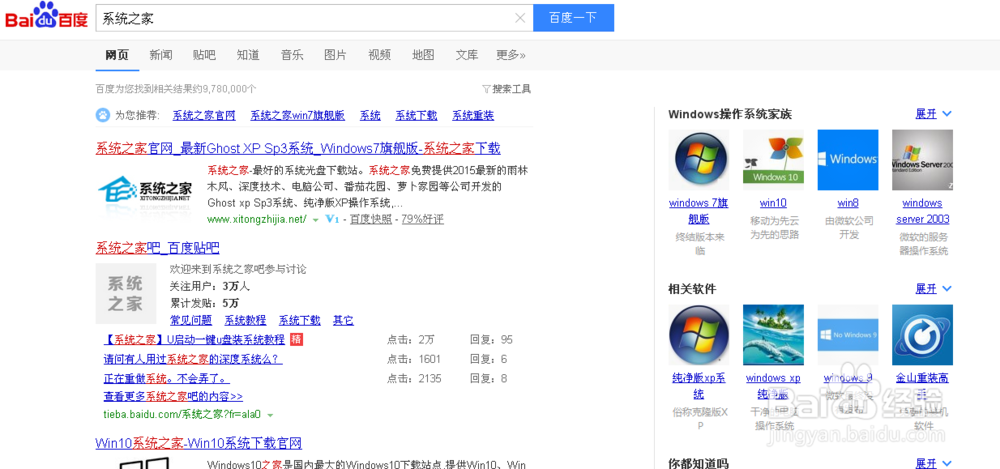Click the V1 credibility badge
This screenshot has height=469, width=1000.
333,220
